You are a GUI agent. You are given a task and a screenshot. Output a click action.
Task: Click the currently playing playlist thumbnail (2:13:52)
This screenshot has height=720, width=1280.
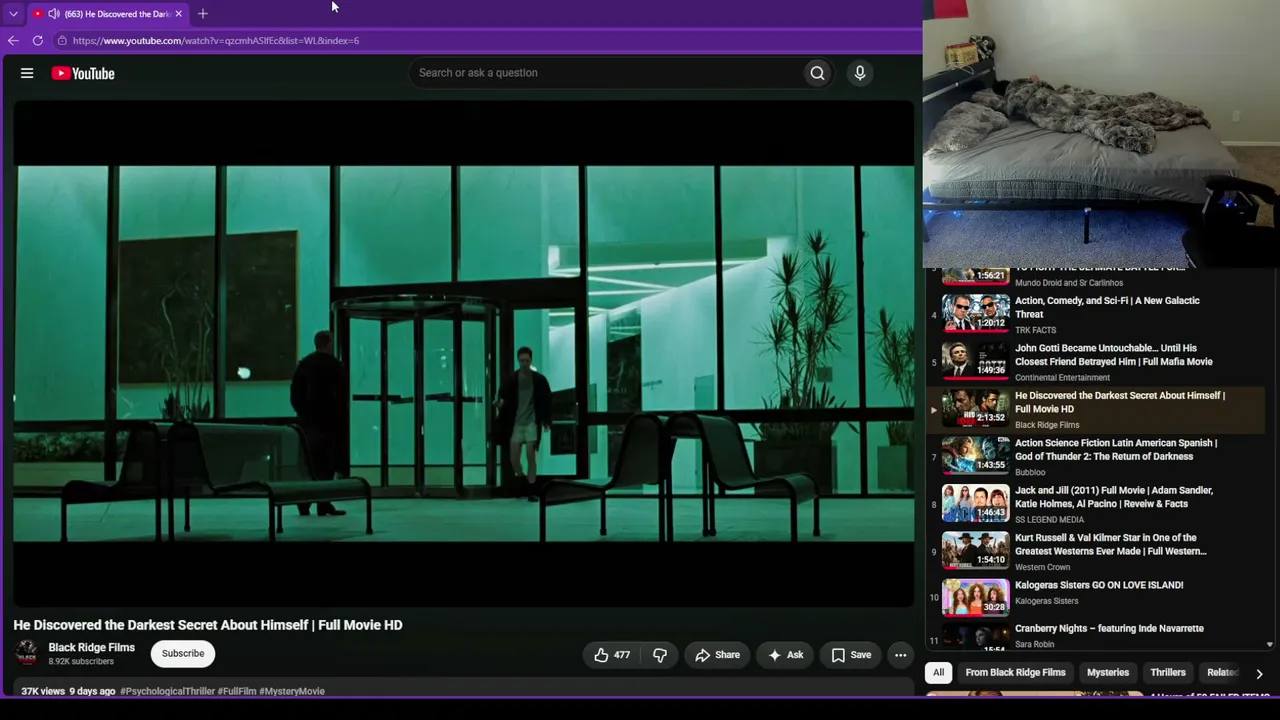(x=975, y=408)
